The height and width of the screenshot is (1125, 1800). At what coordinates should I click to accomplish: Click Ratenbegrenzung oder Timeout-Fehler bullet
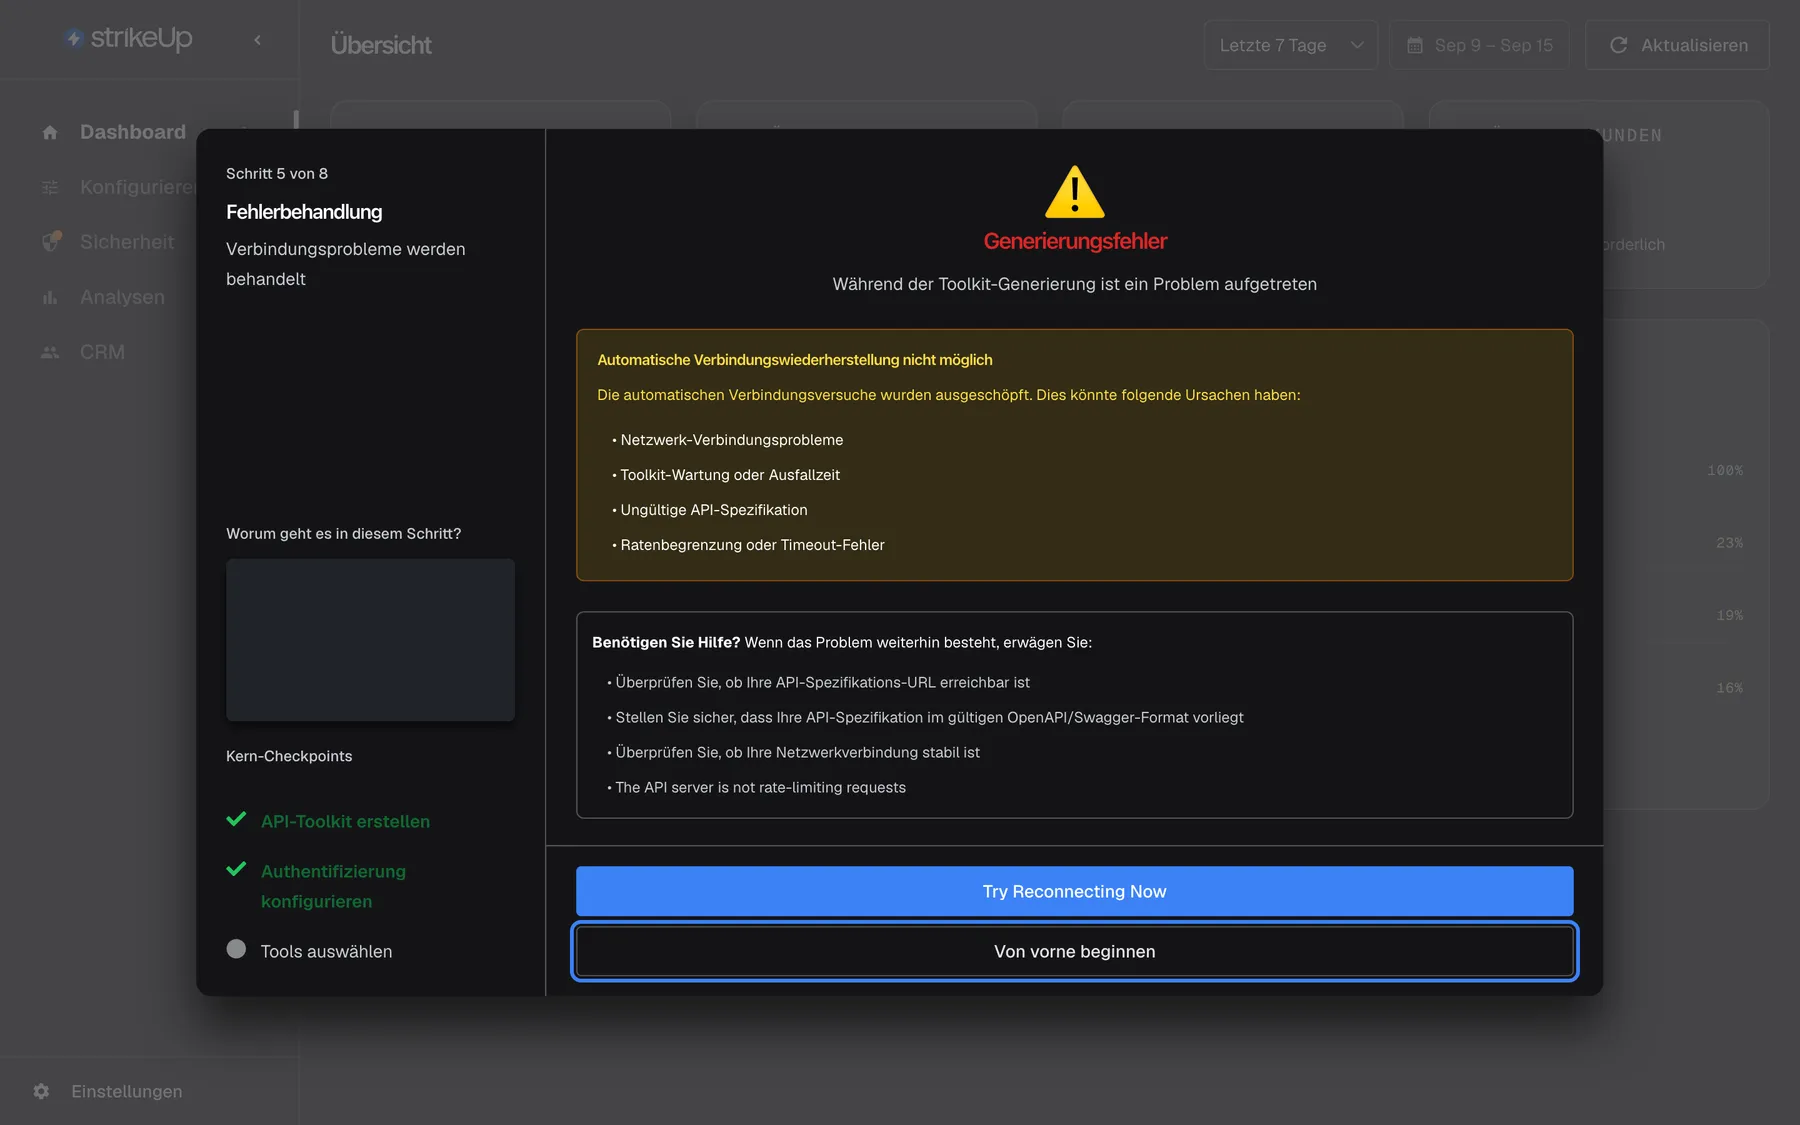[x=748, y=545]
